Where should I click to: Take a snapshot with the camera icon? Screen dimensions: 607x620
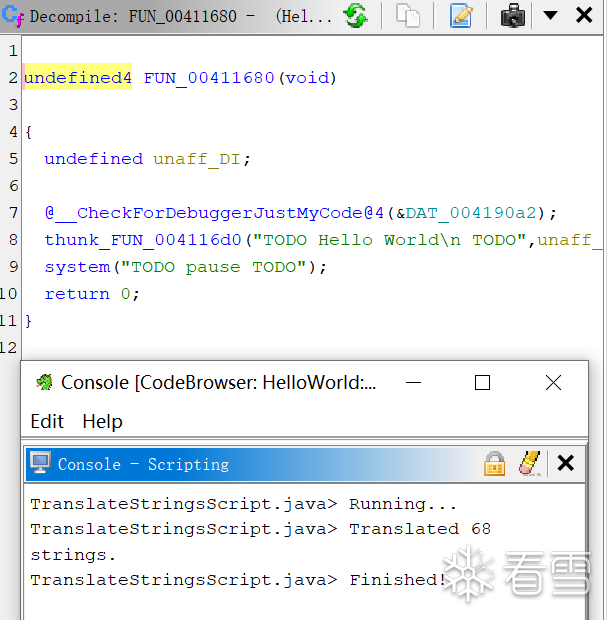point(512,16)
